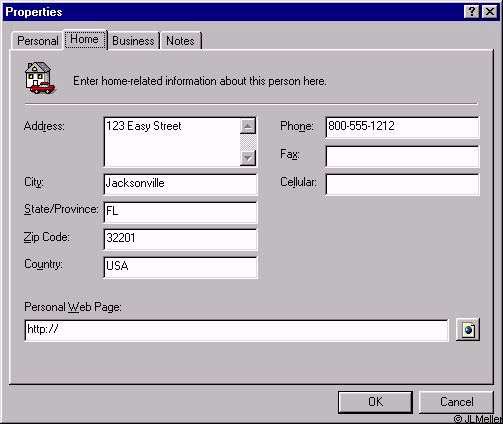Click the City field containing Jacksonville
503x424 pixels.
180,184
